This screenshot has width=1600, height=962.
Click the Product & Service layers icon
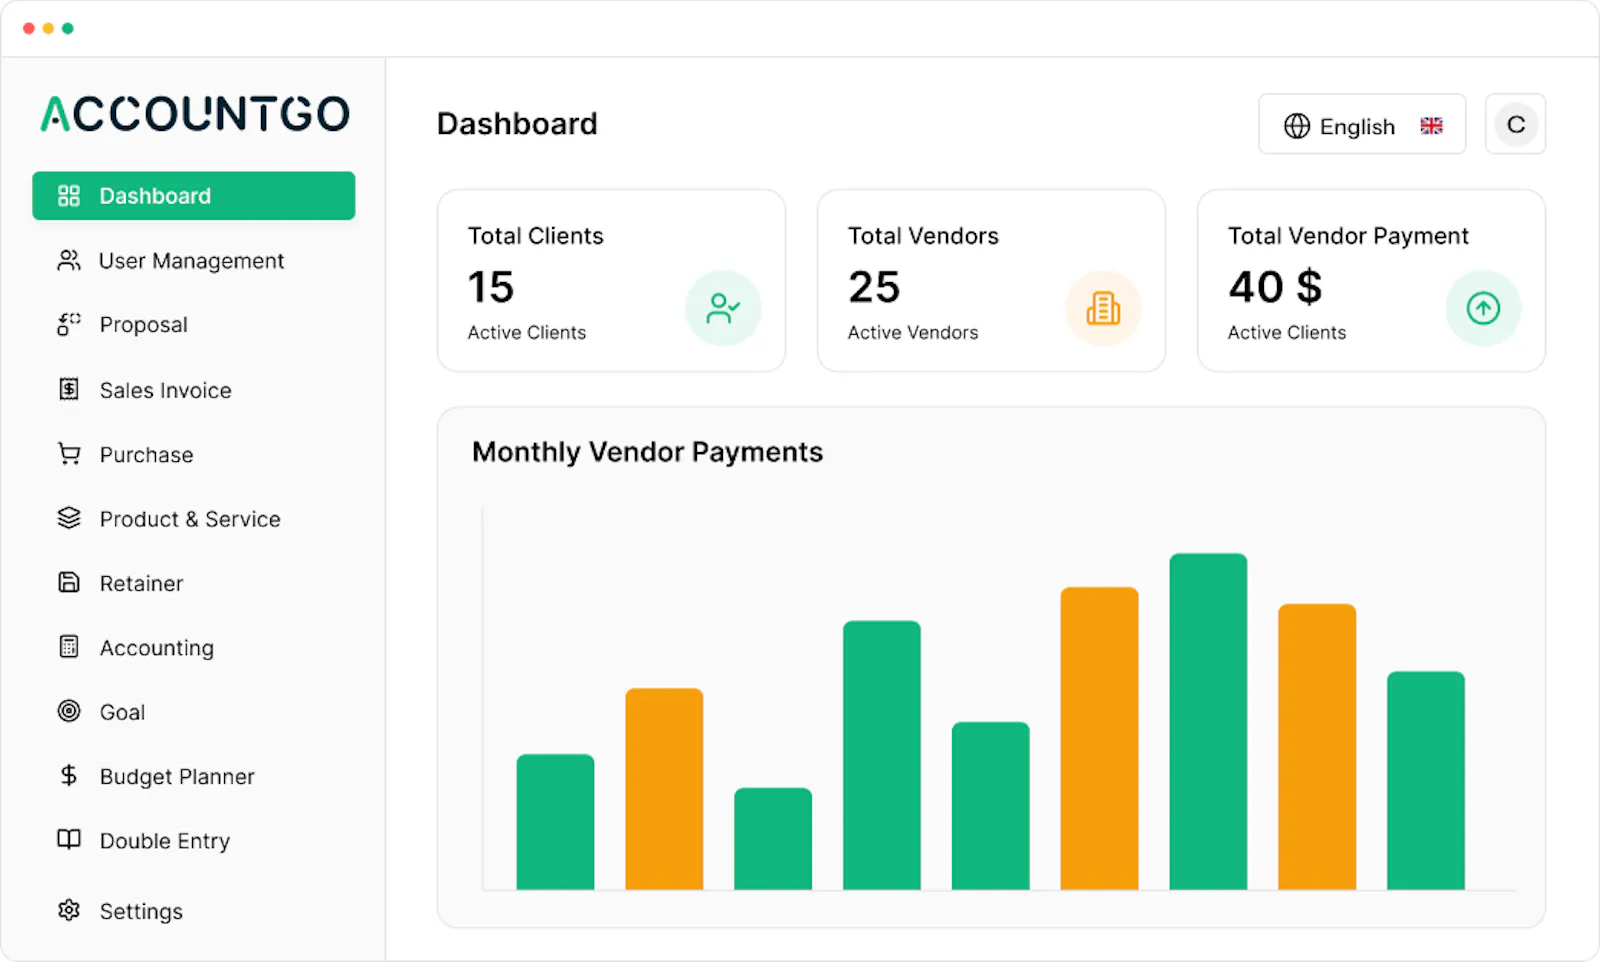(69, 518)
